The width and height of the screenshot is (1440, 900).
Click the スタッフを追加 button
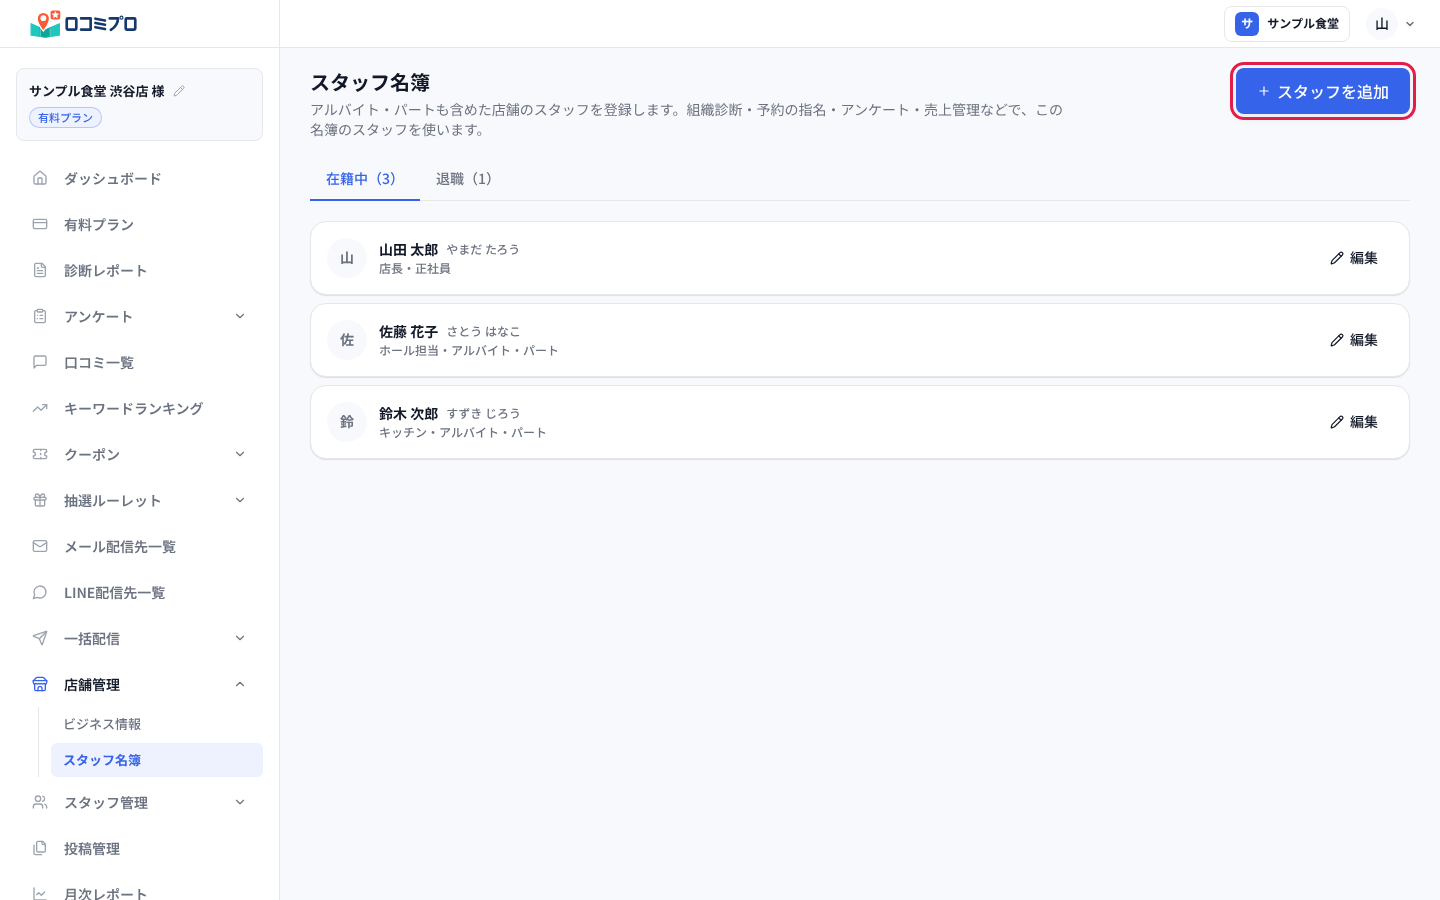(1322, 92)
